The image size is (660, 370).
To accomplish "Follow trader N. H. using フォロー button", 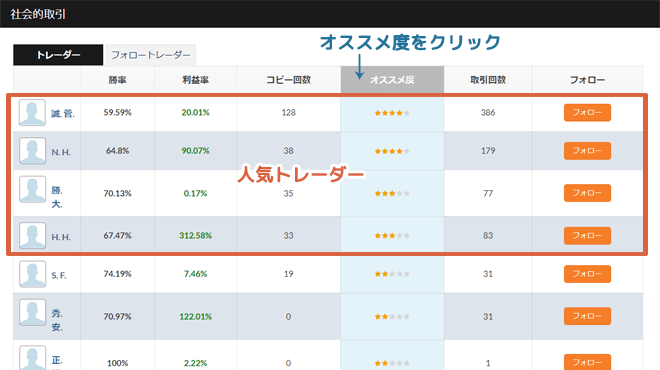I will pyautogui.click(x=587, y=151).
